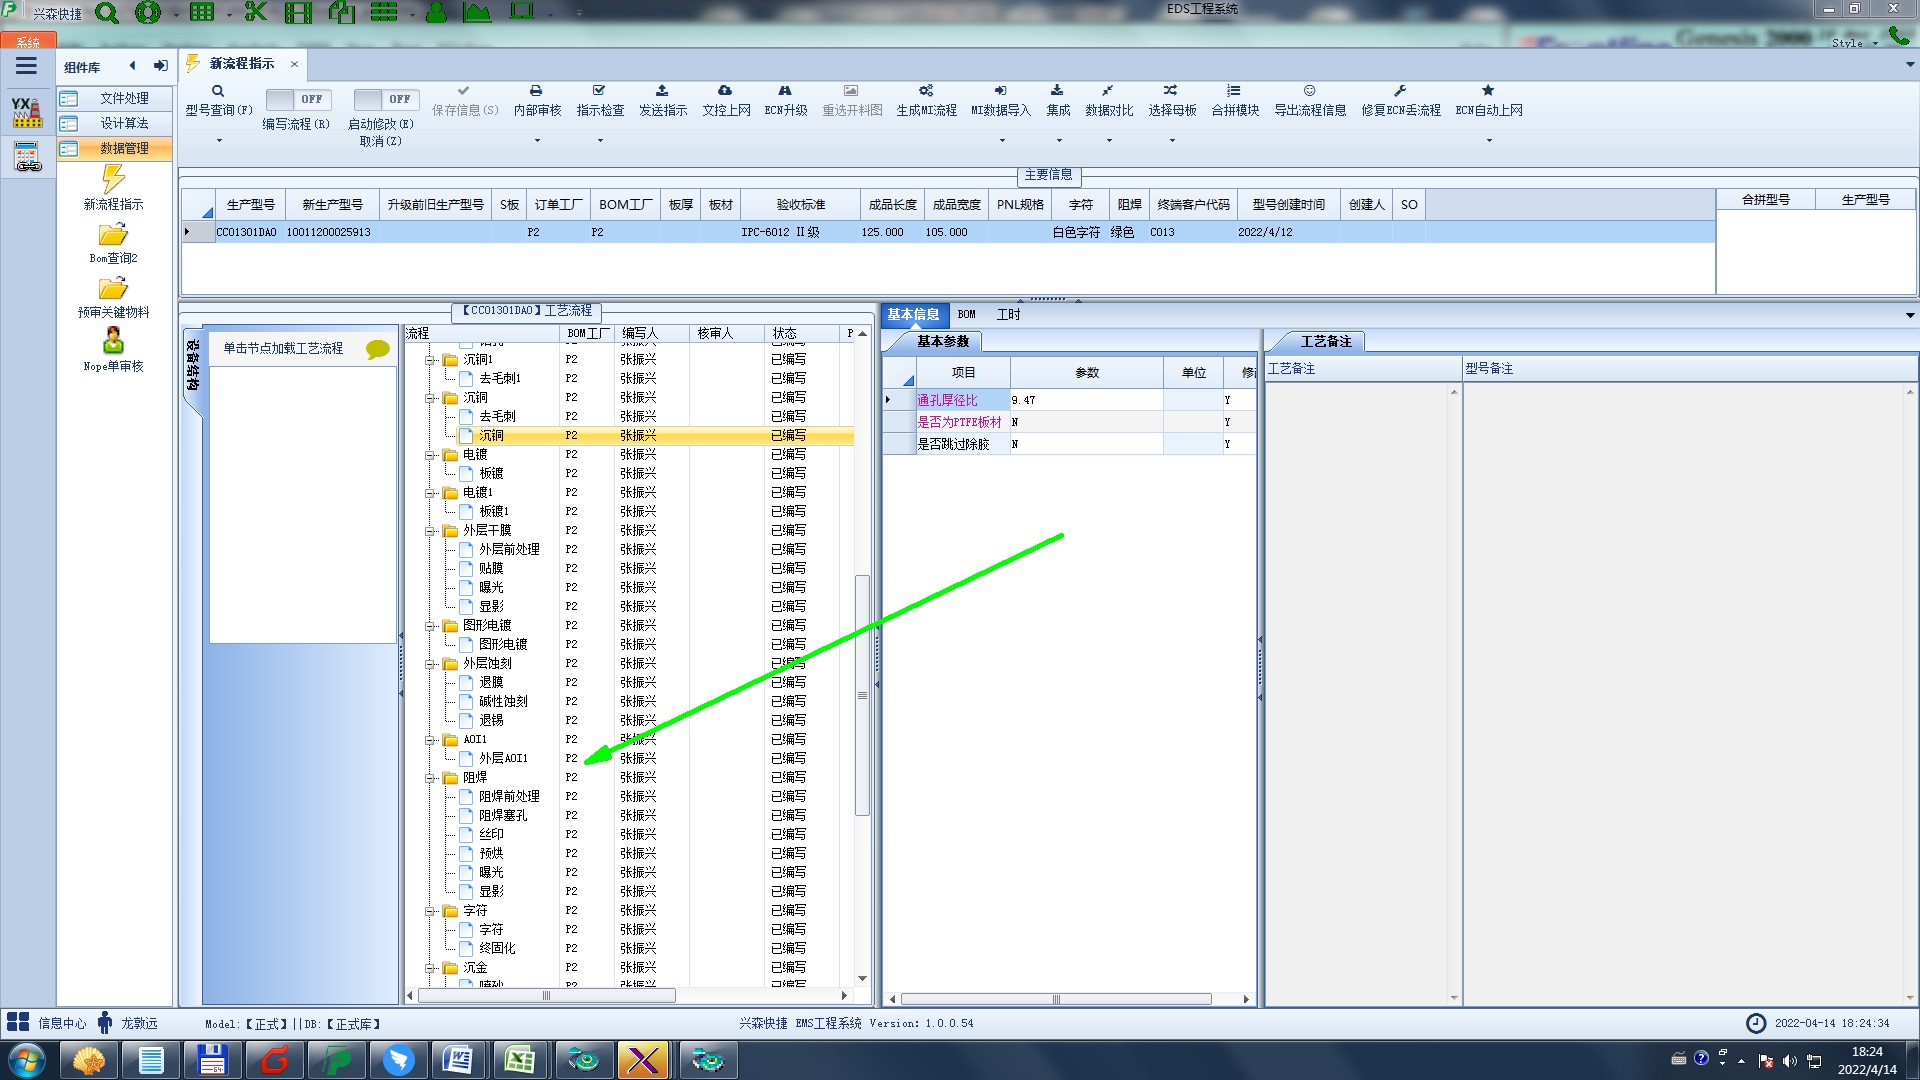
Task: Open the Style dropdown
Action: pos(1854,43)
